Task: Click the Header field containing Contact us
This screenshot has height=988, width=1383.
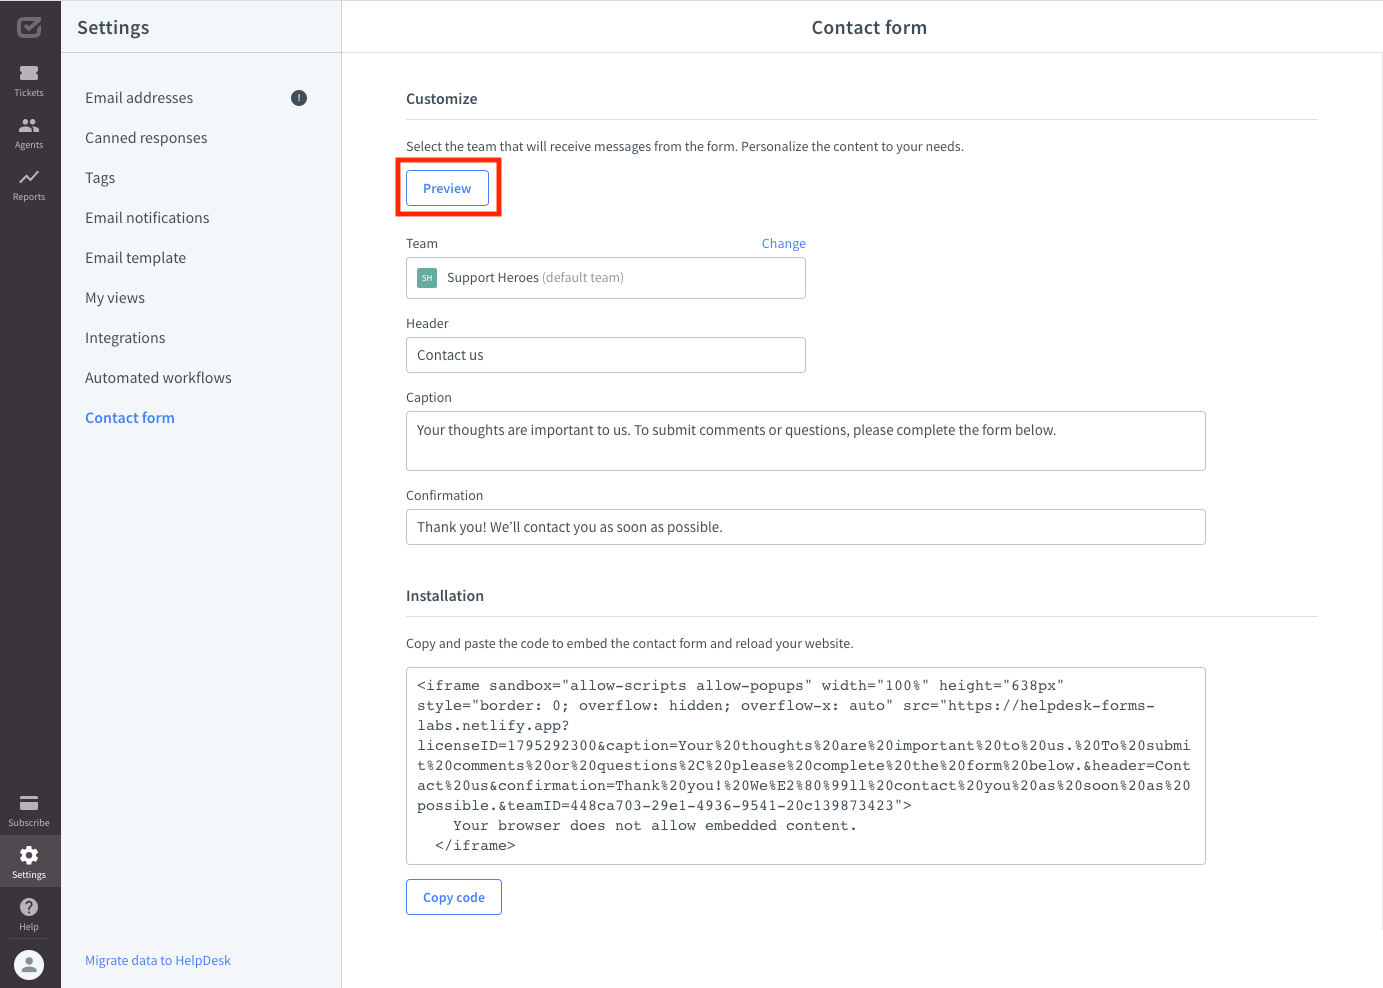Action: (x=606, y=354)
